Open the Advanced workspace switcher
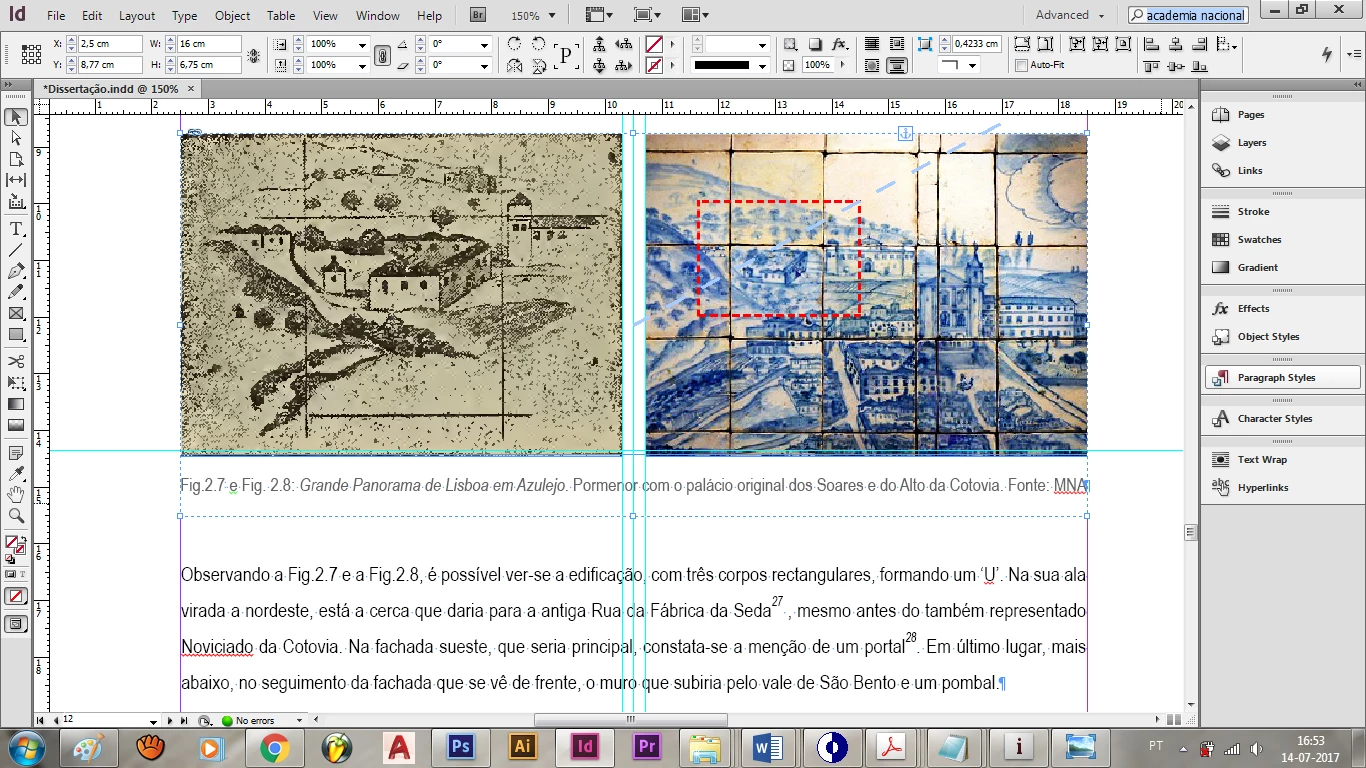1366x768 pixels. 1070,15
